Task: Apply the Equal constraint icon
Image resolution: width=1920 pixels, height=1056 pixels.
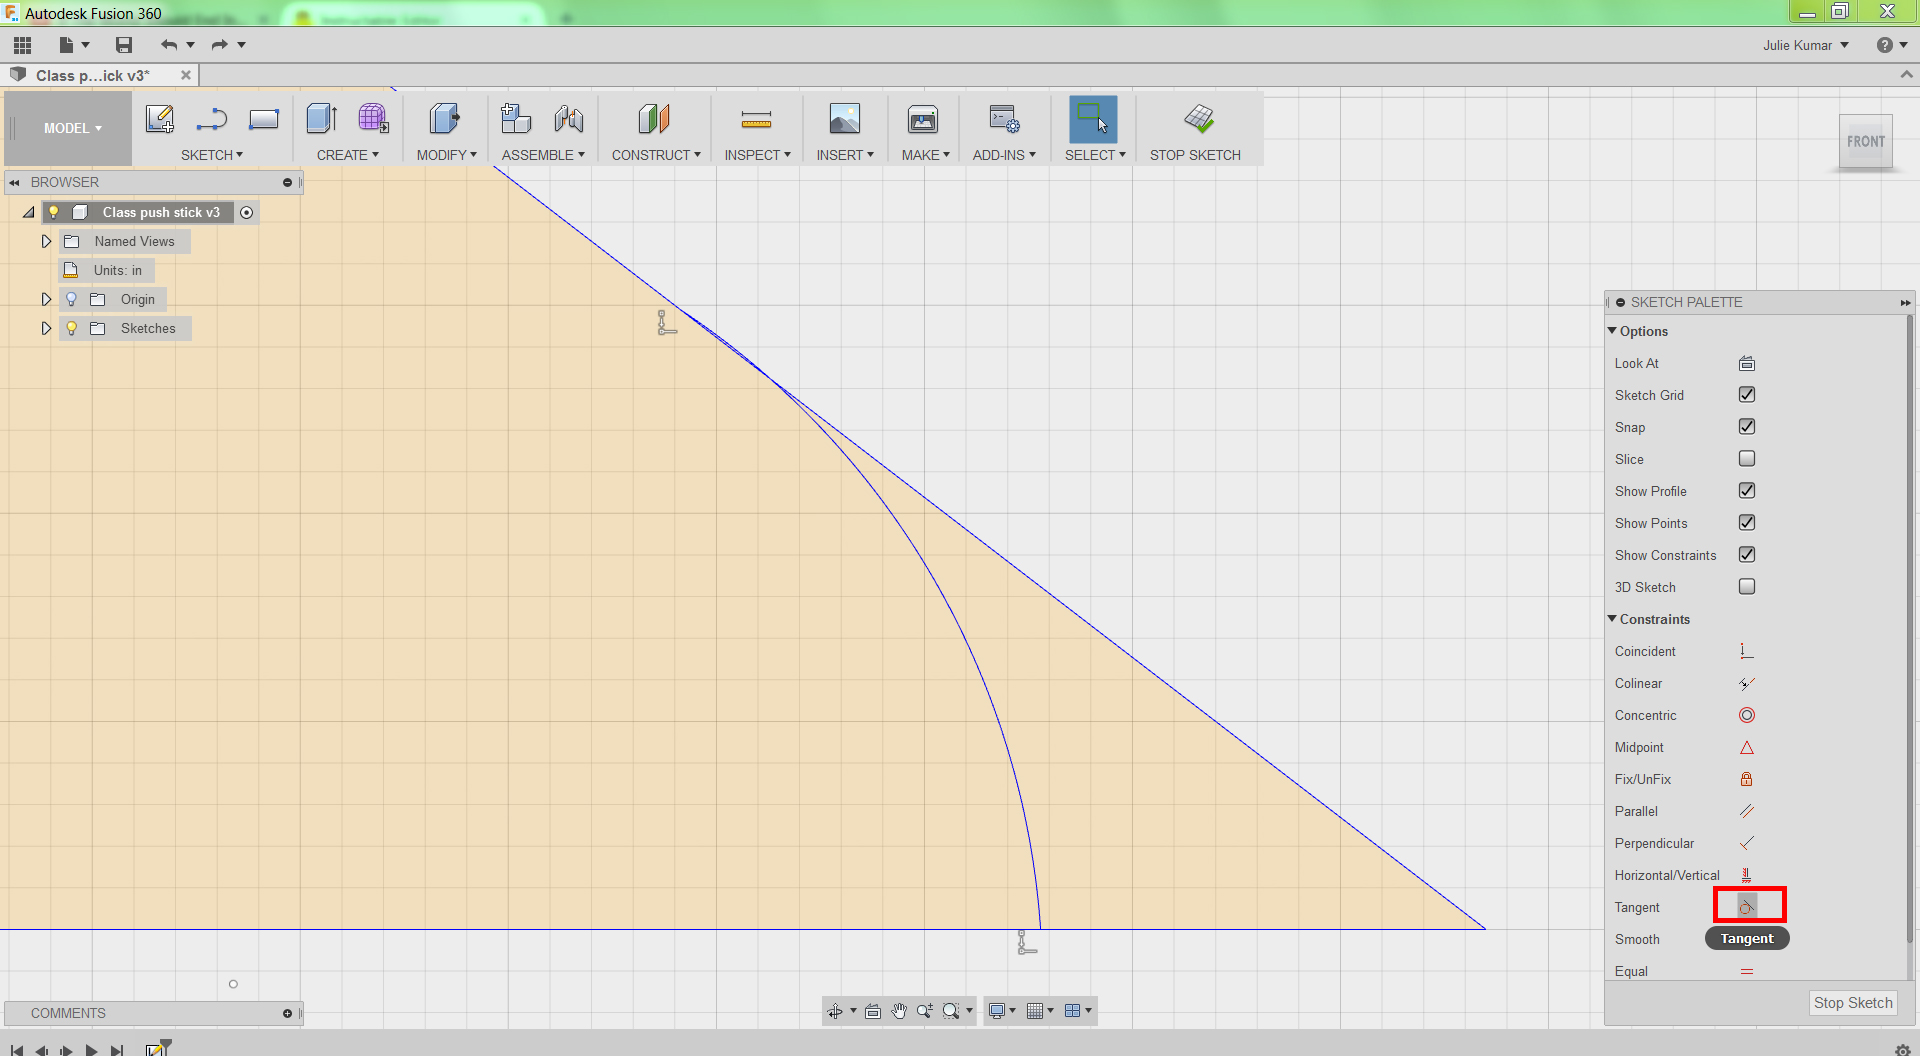Action: point(1747,972)
